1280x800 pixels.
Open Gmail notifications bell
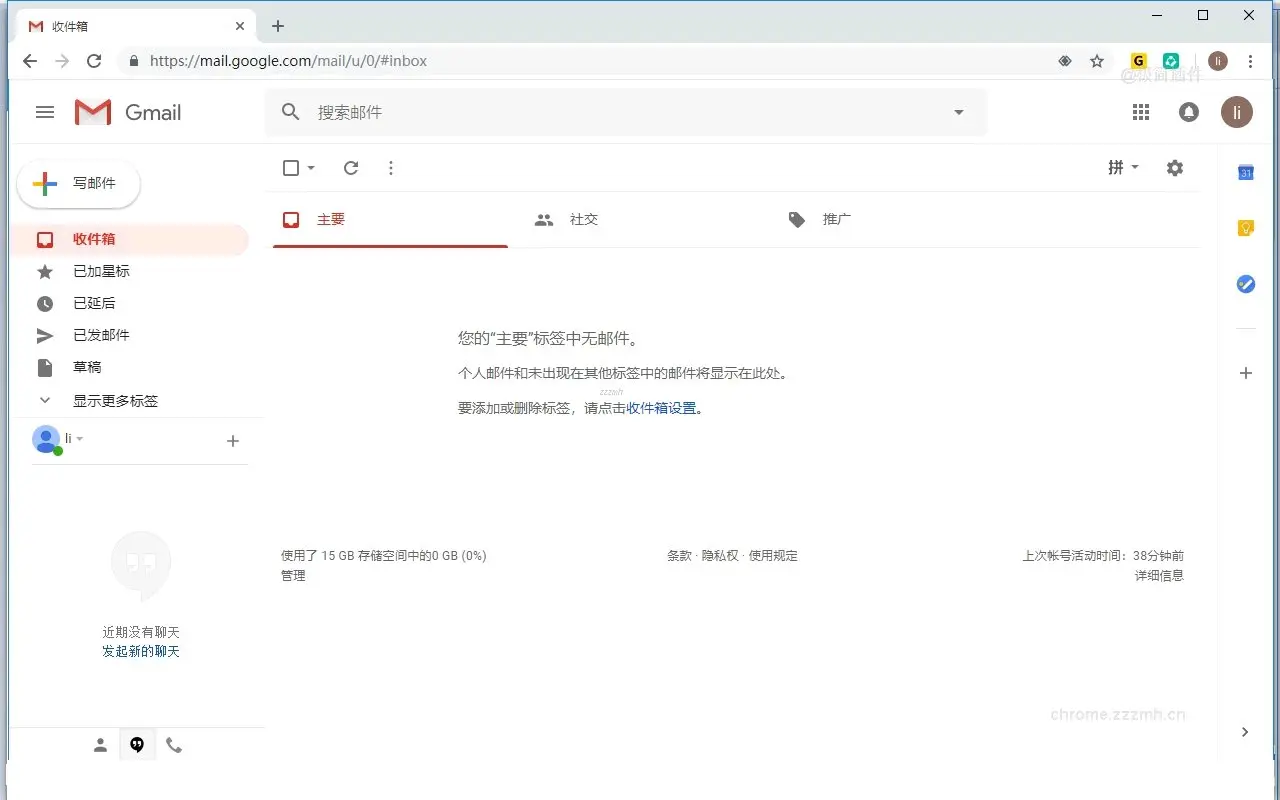1188,112
